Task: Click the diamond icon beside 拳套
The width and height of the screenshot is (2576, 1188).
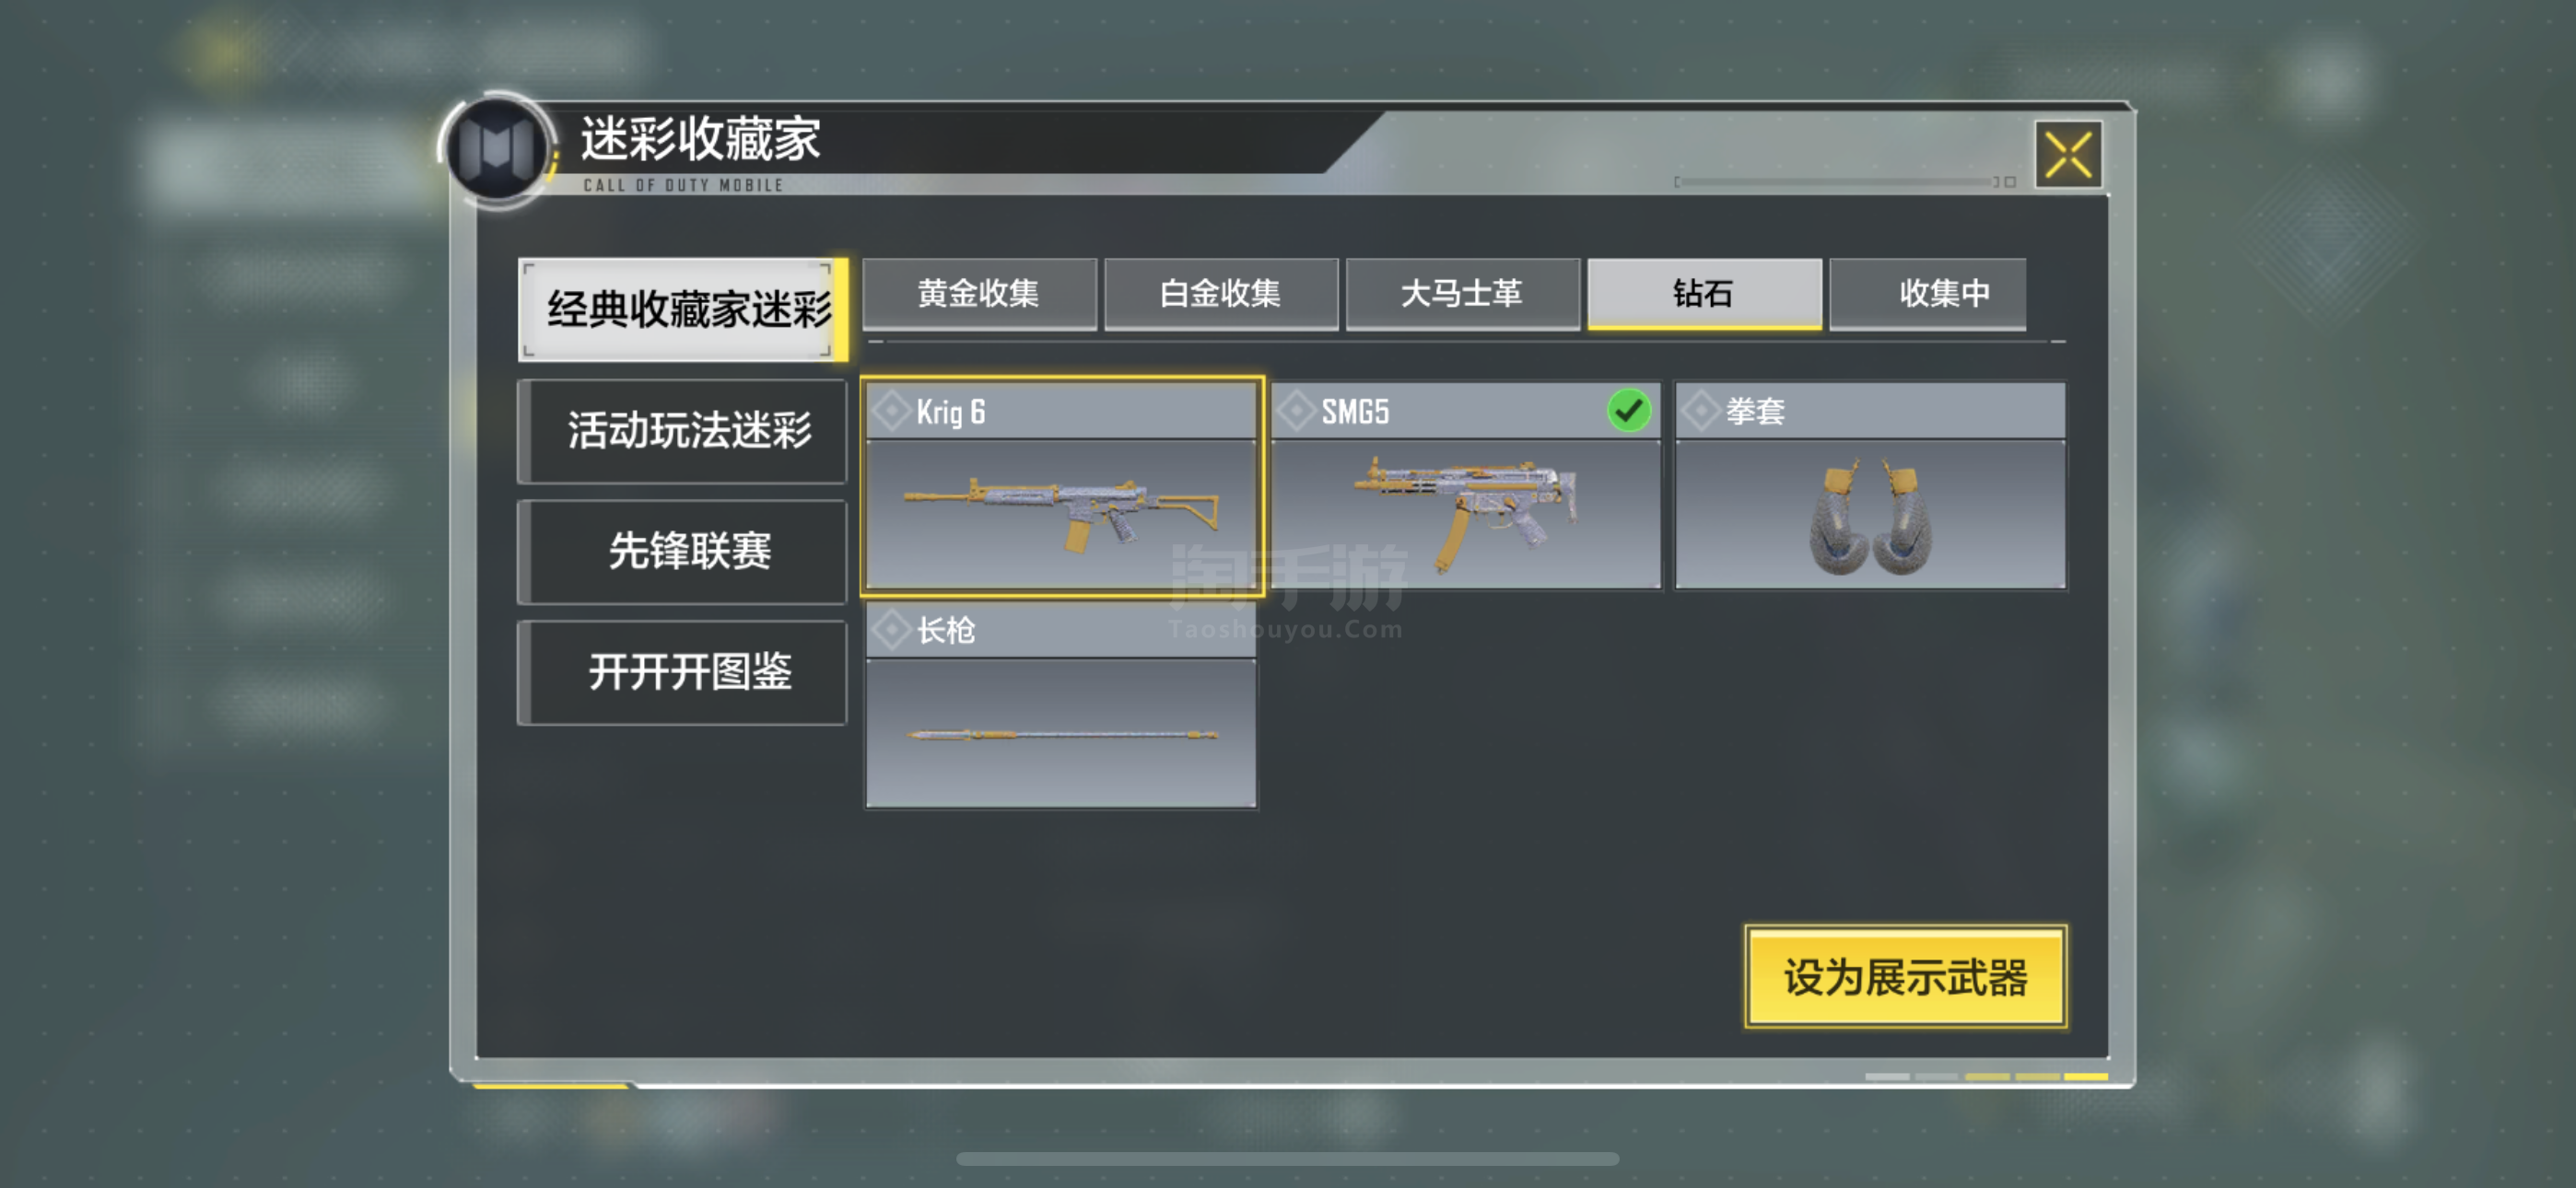Action: pyautogui.click(x=1699, y=412)
